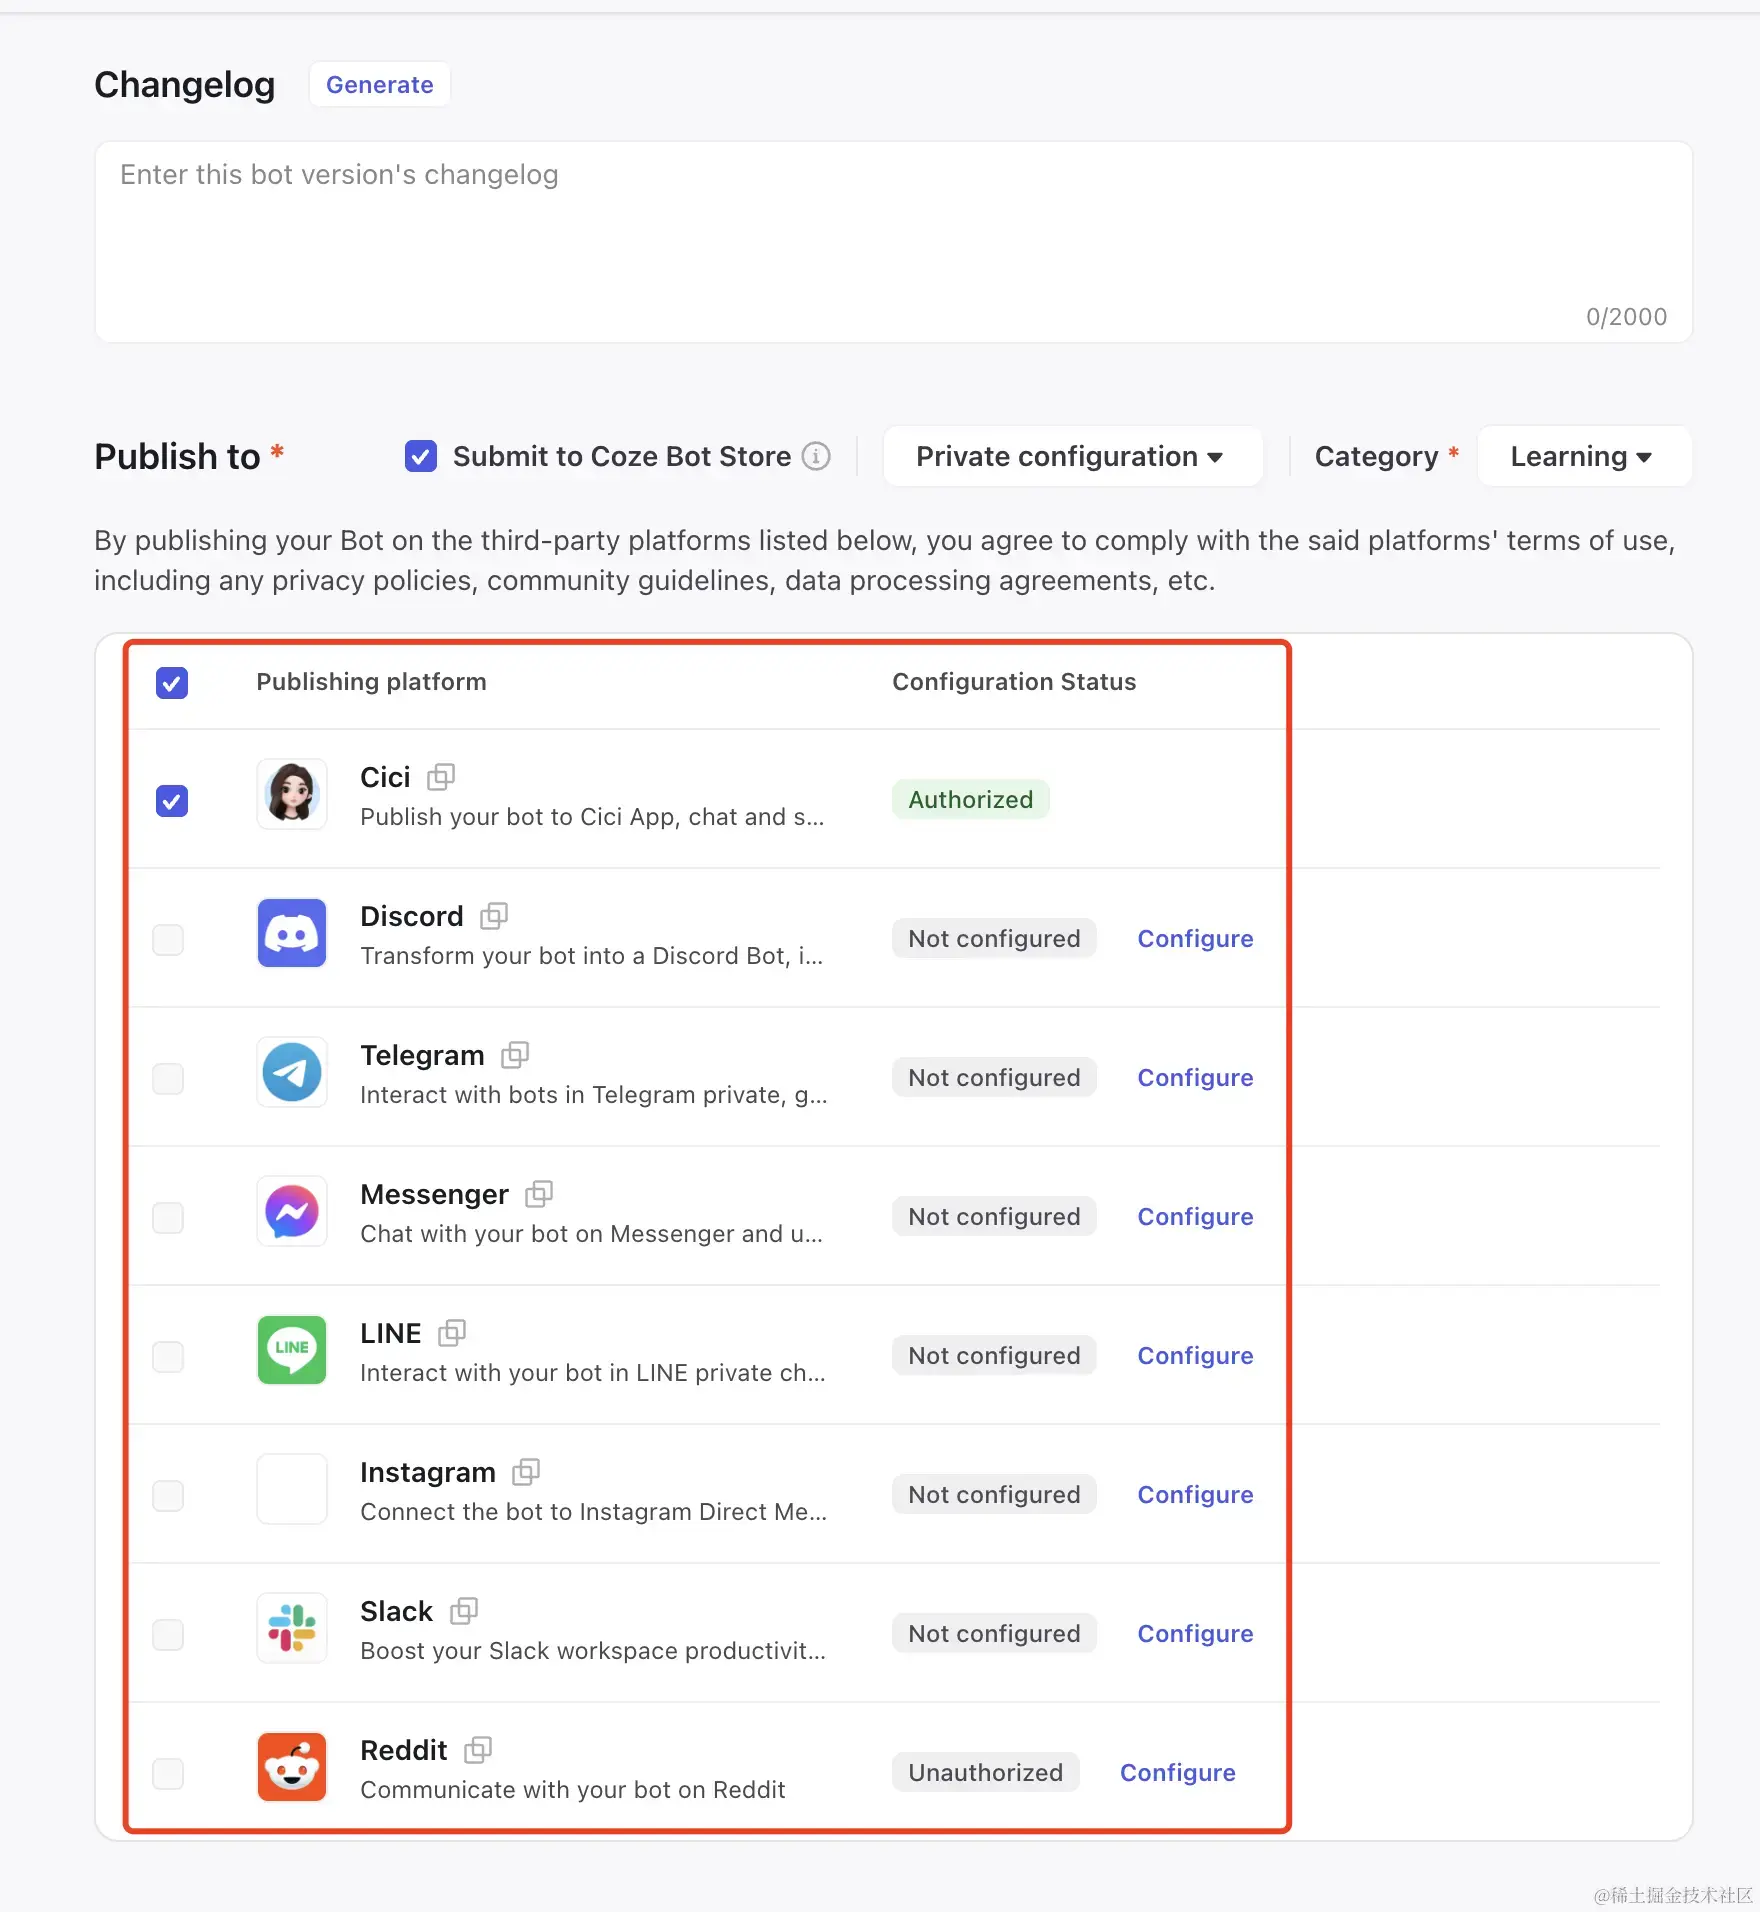Open the link icon next to Telegram
Screen dimensions: 1760x1912
(x=515, y=1055)
